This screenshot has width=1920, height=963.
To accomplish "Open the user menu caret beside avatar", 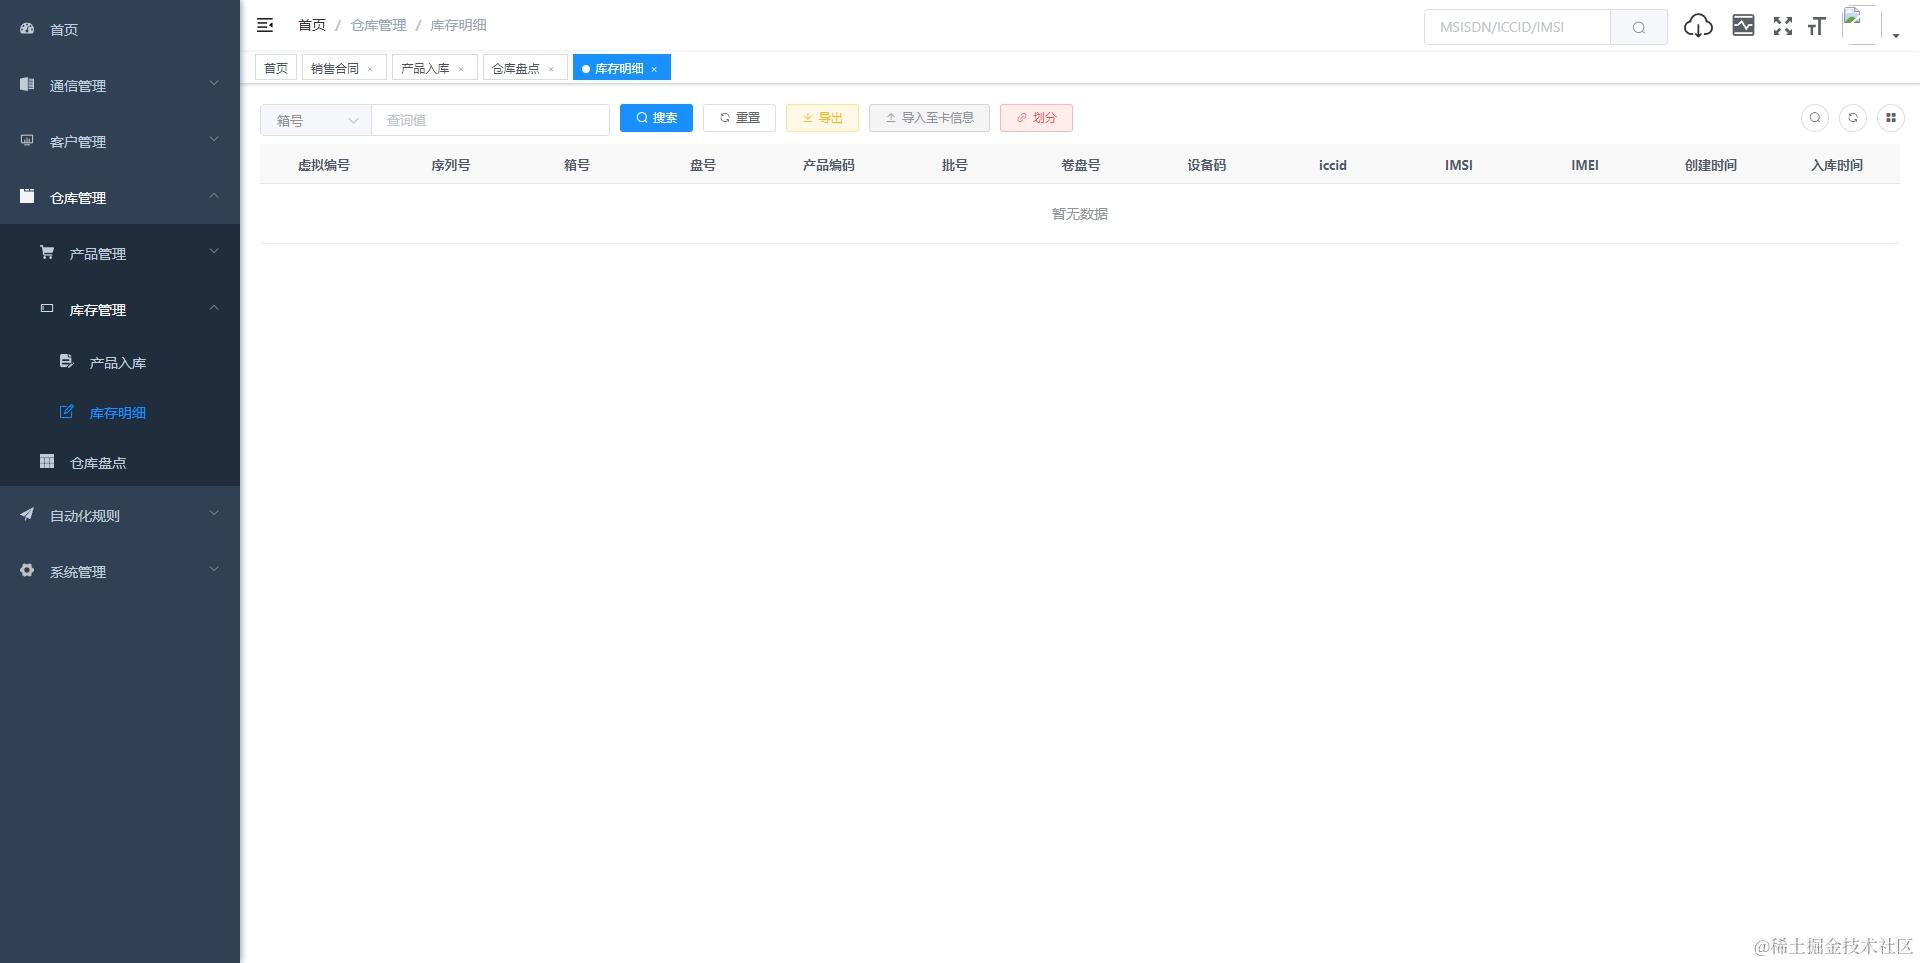I will point(1896,36).
